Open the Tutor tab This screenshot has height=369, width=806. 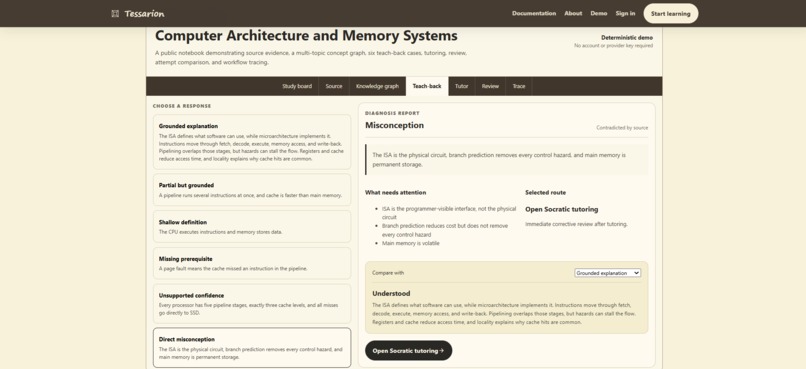click(x=462, y=86)
